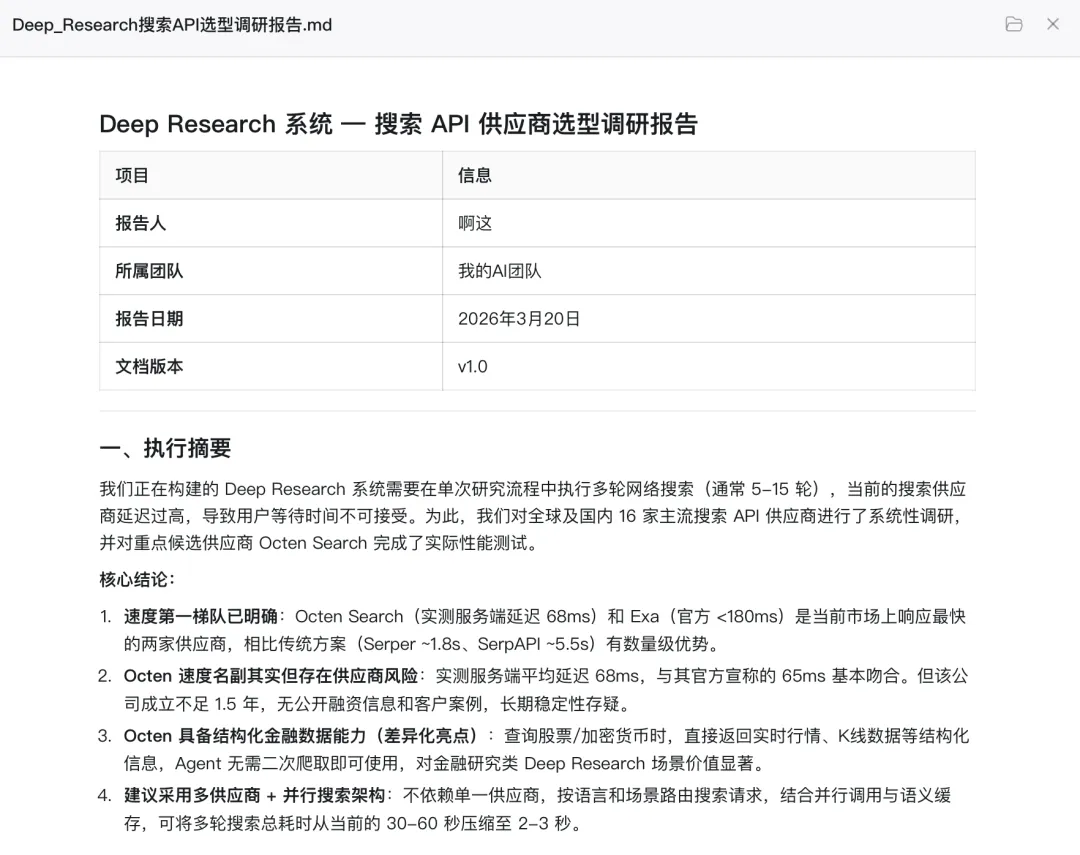Click bold text 建议采用多供应商 + 并行搜索架构

tap(254, 796)
